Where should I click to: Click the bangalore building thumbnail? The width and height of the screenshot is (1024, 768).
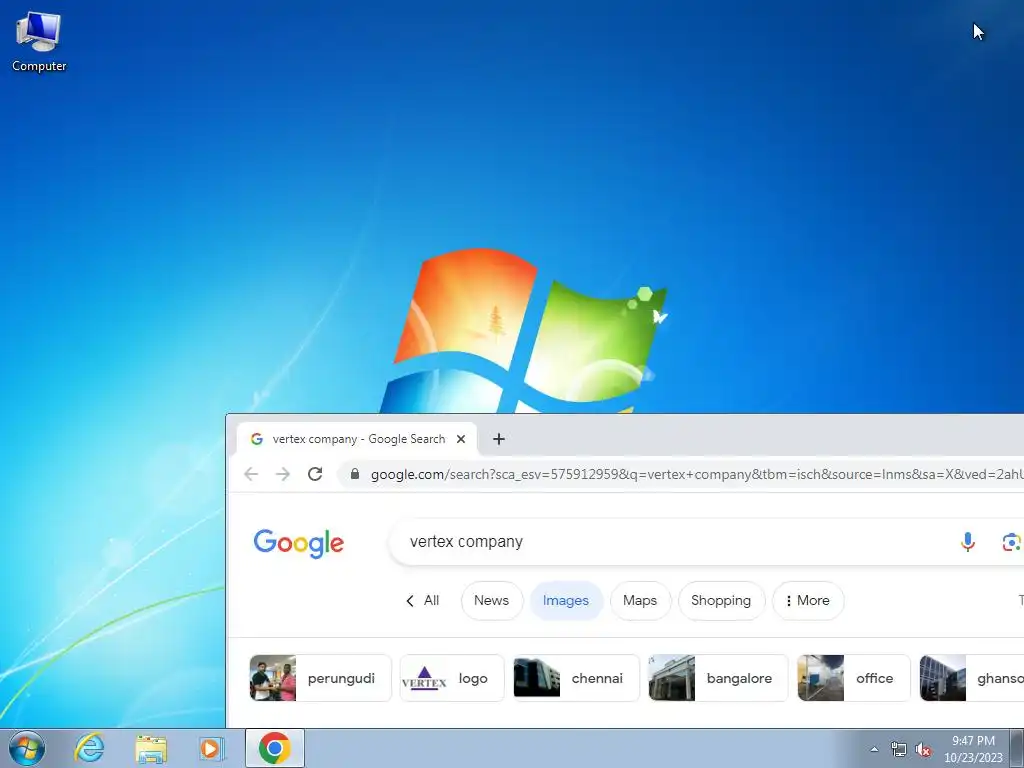[x=671, y=678]
